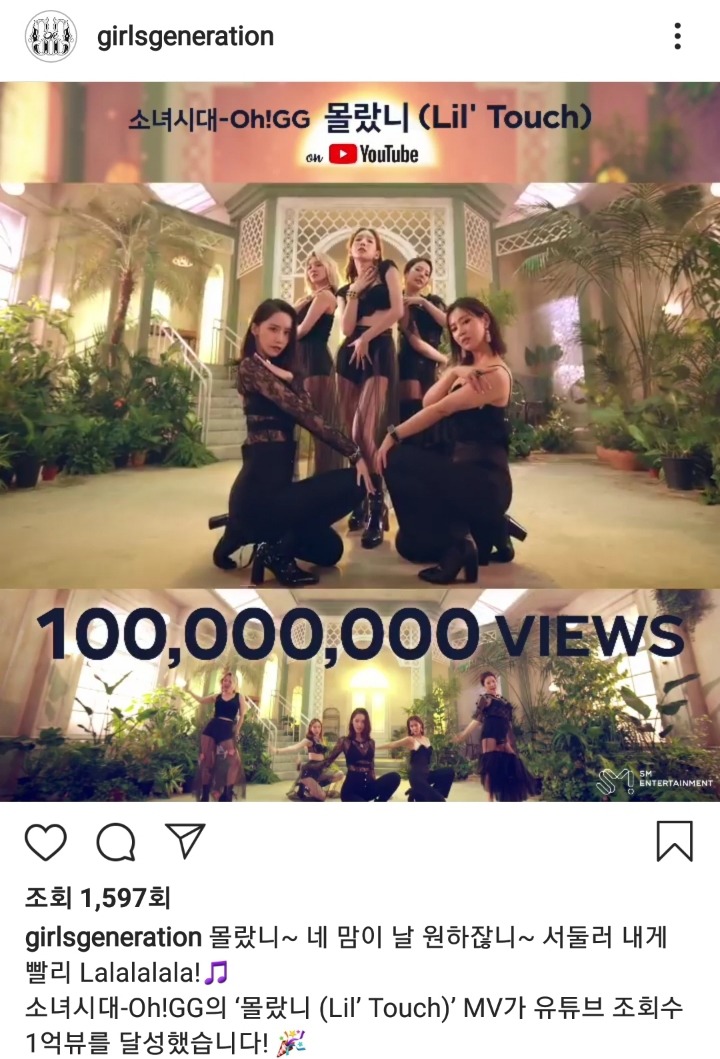Tap the party popper emoji in caption
720x1059 pixels.
[x=292, y=1043]
